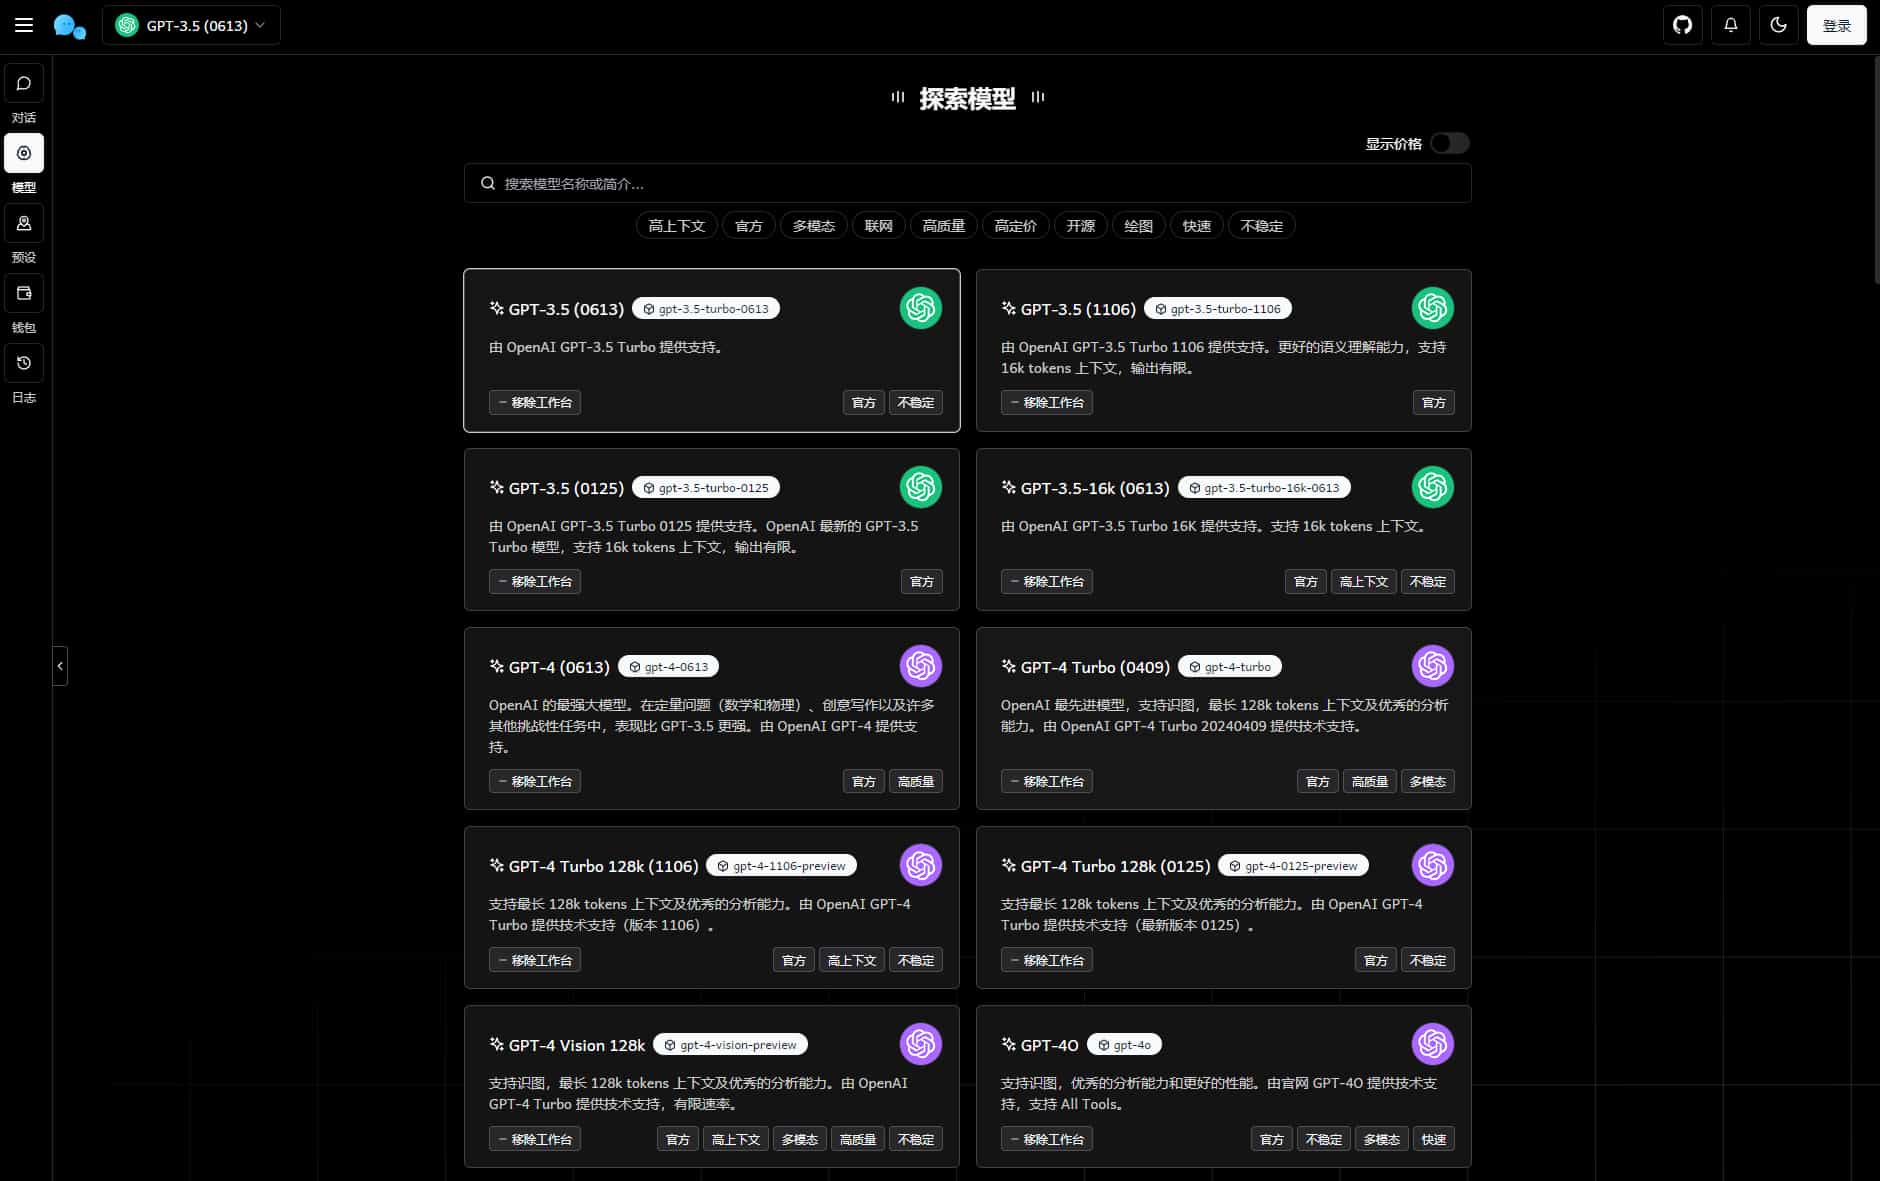Open the GPT-3.5 (0613) model selector dropdown
Viewport: 1880px width, 1181px height.
tap(190, 25)
